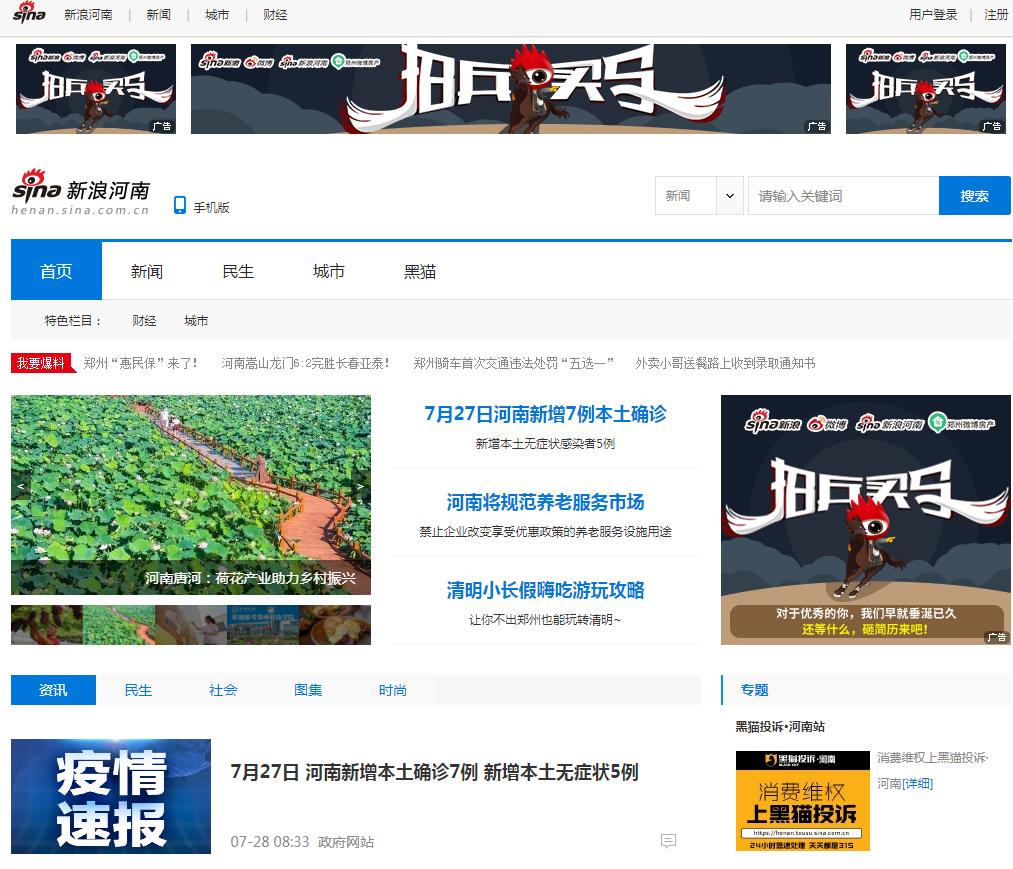1013x869 pixels.
Task: Select the fourth building slideshow thumbnail
Action: pos(263,625)
